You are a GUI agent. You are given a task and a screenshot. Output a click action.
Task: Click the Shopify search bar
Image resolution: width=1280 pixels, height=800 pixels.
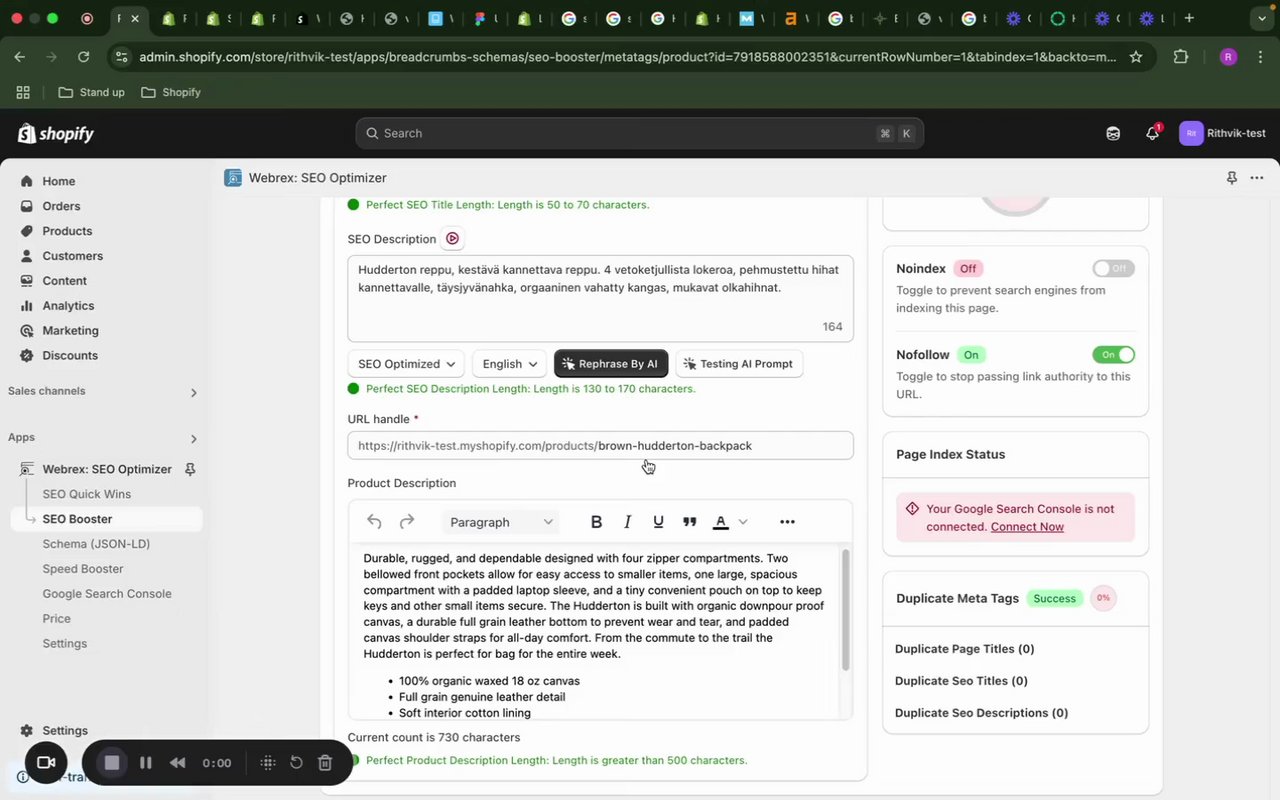(639, 133)
